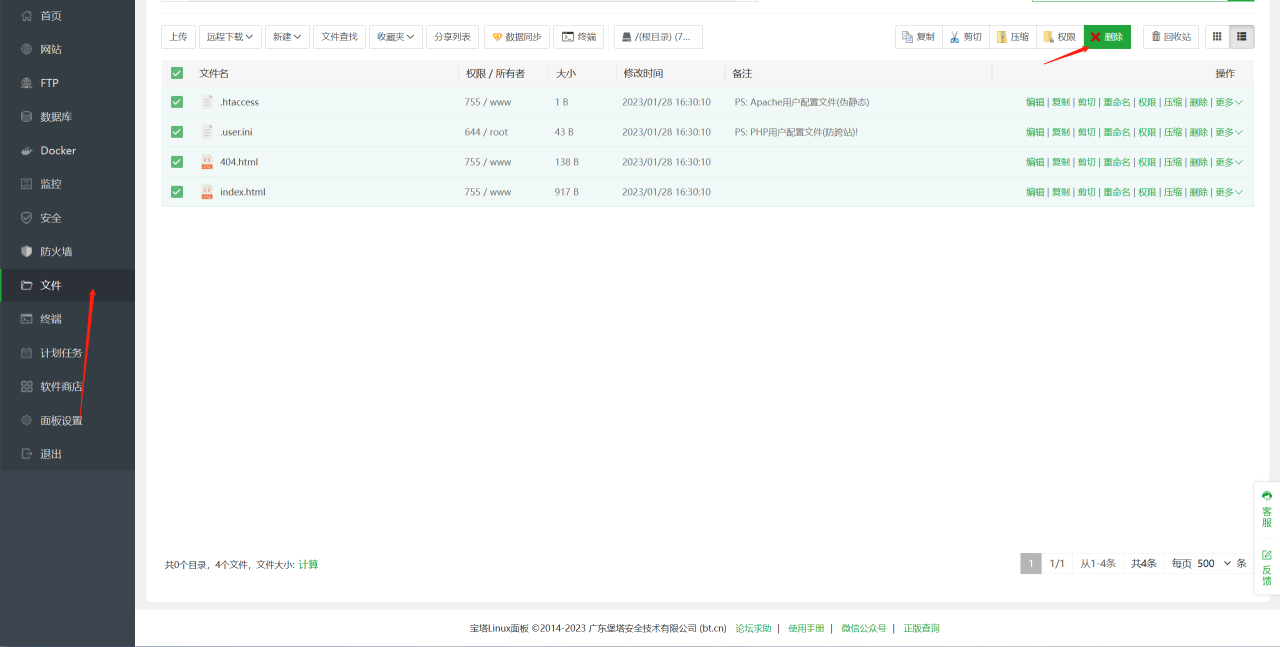Uncheck the select-all header checkbox
The width and height of the screenshot is (1280, 647).
[x=177, y=73]
